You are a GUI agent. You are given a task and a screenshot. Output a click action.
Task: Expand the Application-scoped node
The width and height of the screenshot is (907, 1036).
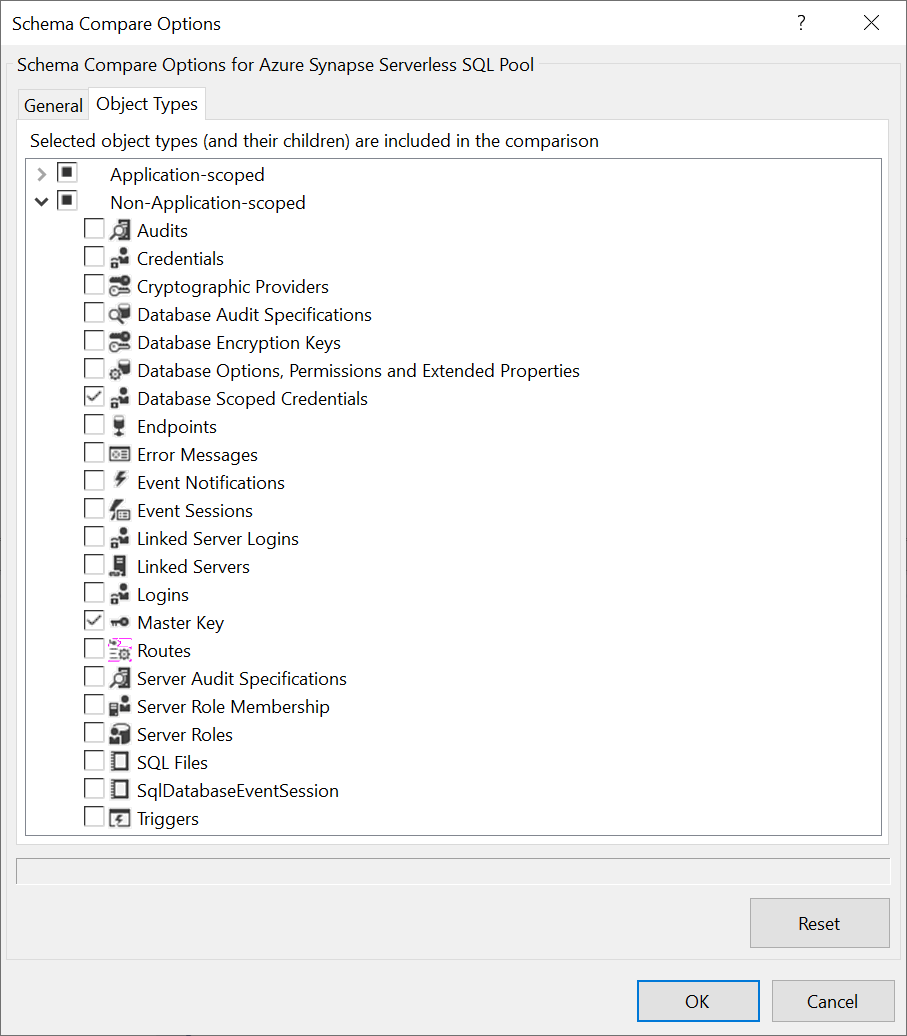tap(42, 174)
